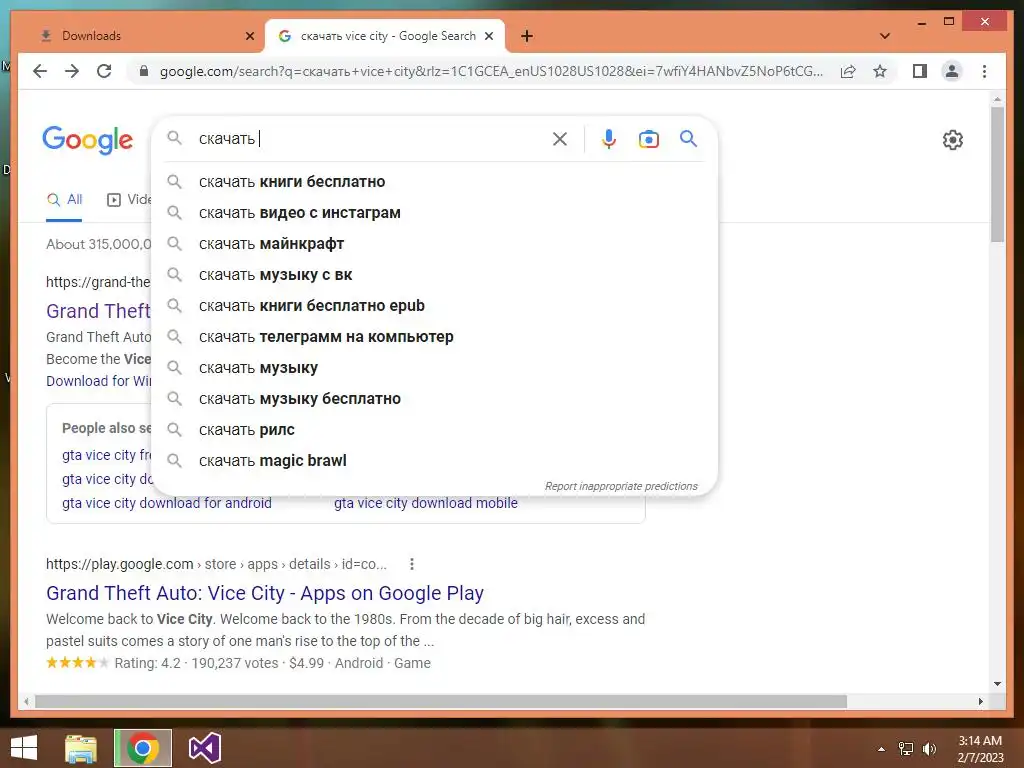Go to the Google home logo
The image size is (1024, 768).
pyautogui.click(x=88, y=140)
